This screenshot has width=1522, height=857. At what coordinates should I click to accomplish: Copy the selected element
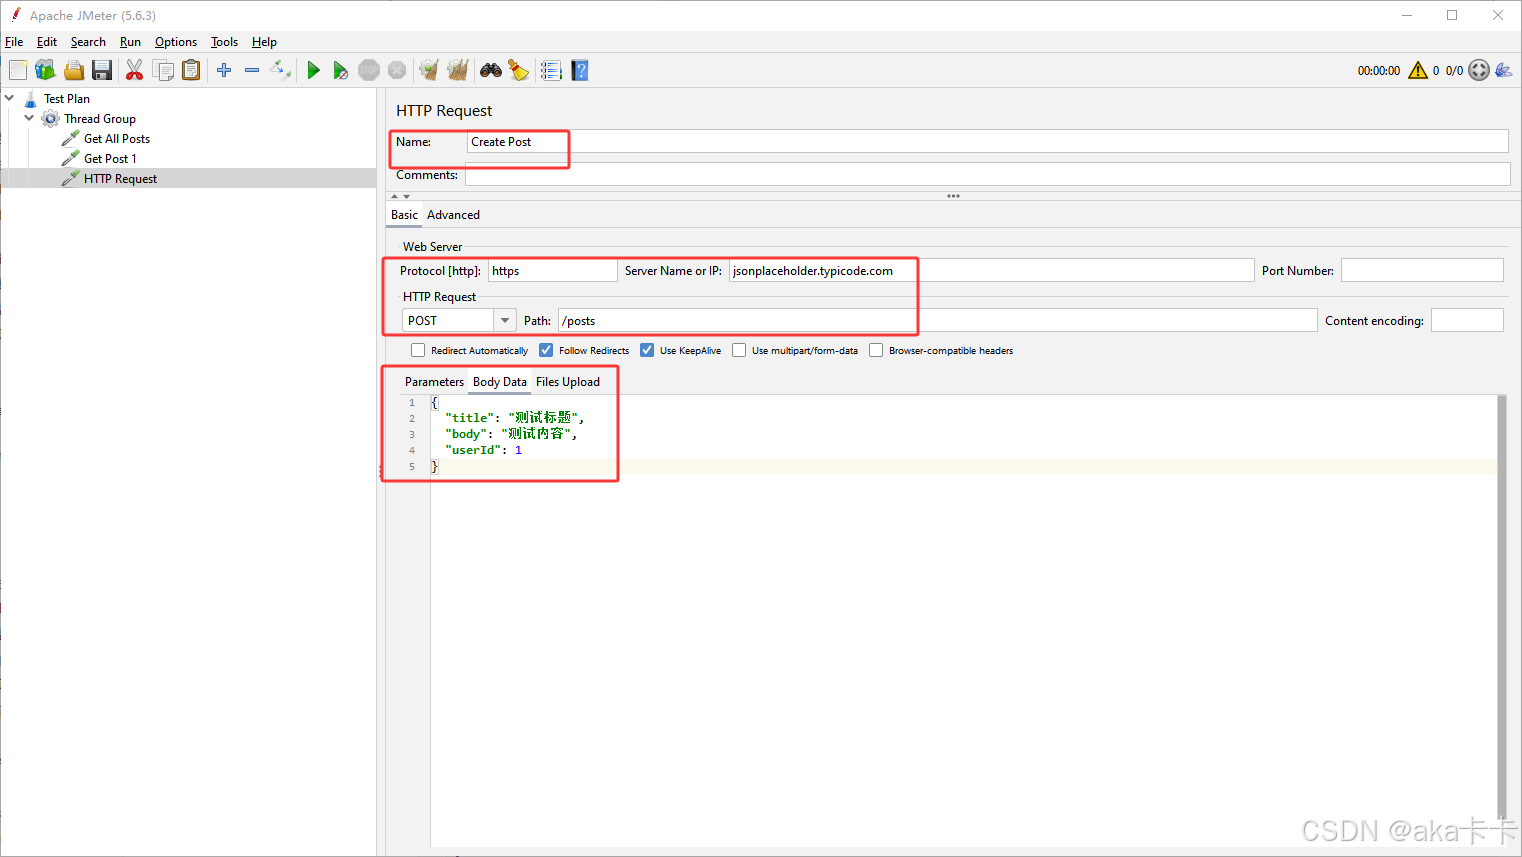point(163,70)
